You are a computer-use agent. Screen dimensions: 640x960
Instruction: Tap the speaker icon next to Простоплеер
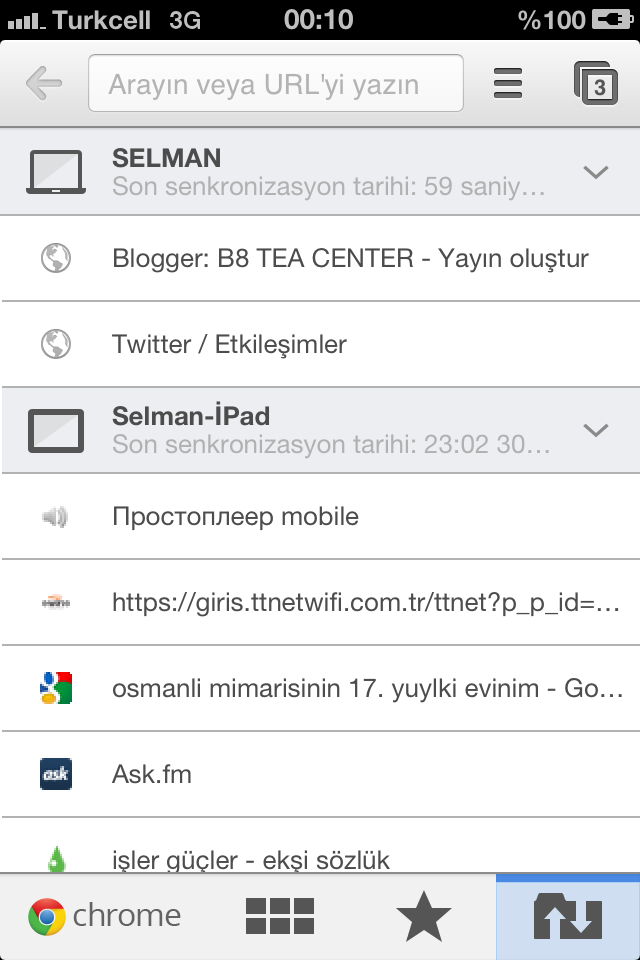coord(55,517)
